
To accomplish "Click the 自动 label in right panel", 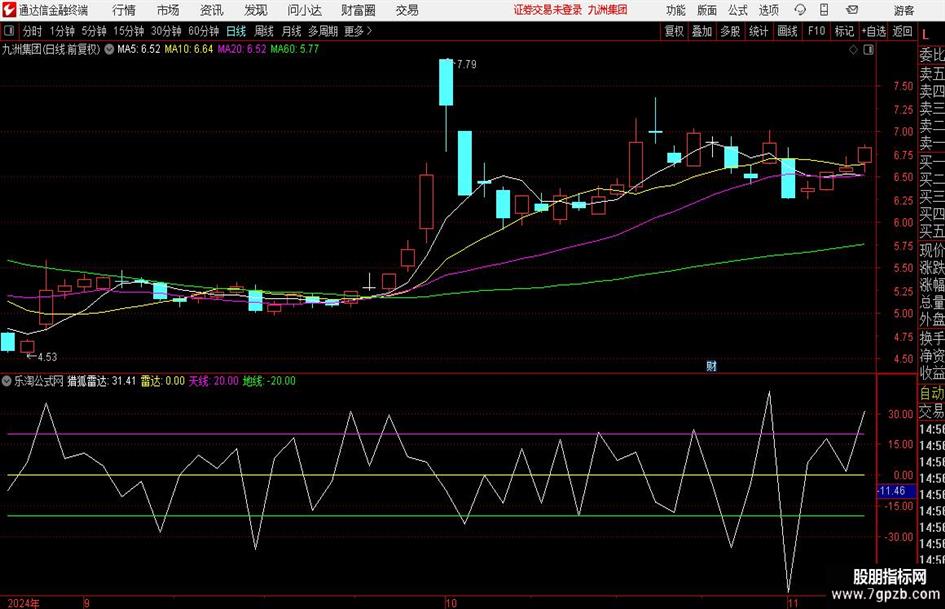I will click(x=932, y=393).
